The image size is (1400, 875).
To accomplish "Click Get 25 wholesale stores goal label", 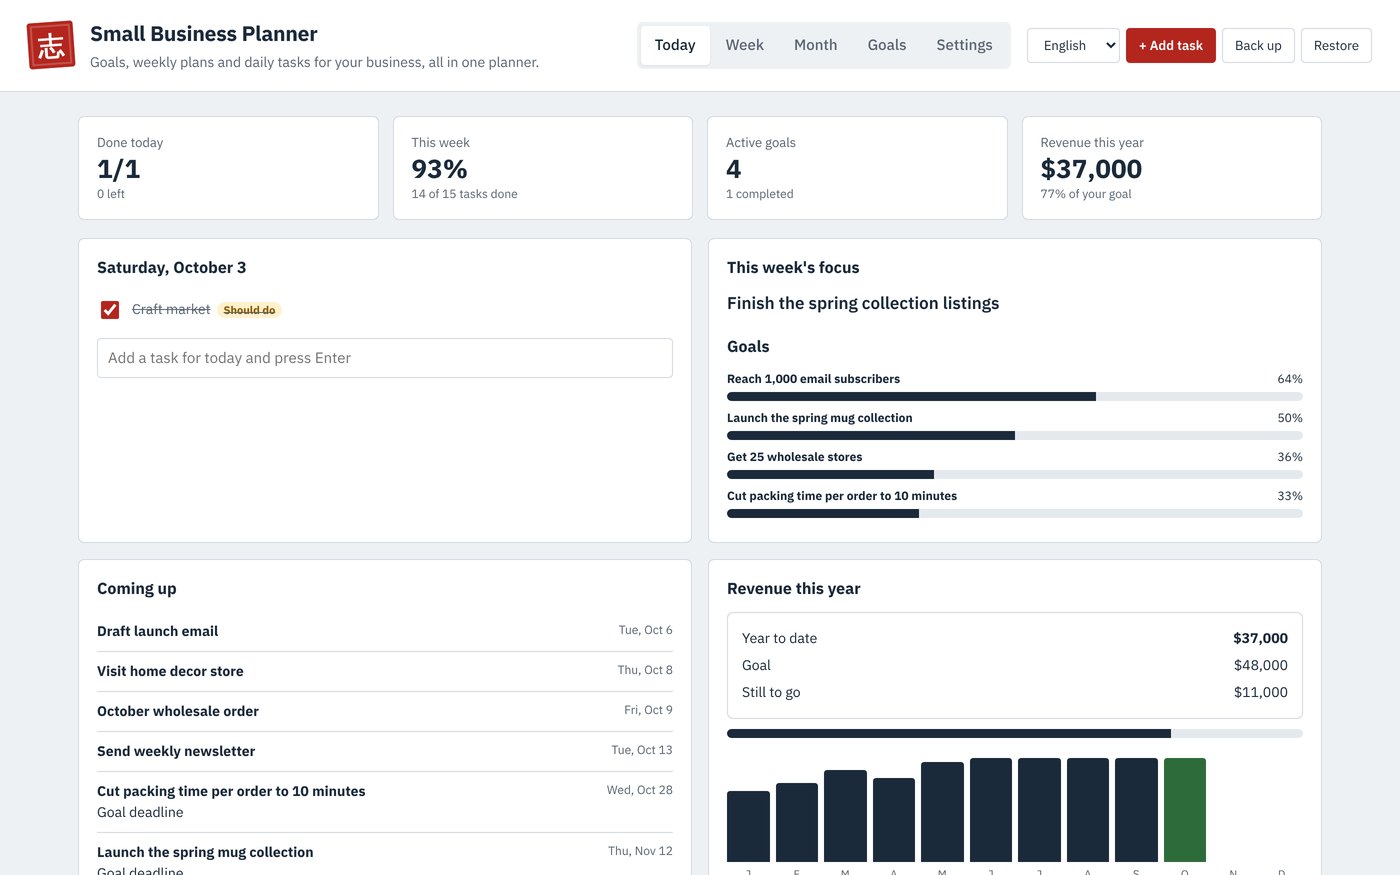I will pyautogui.click(x=794, y=457).
